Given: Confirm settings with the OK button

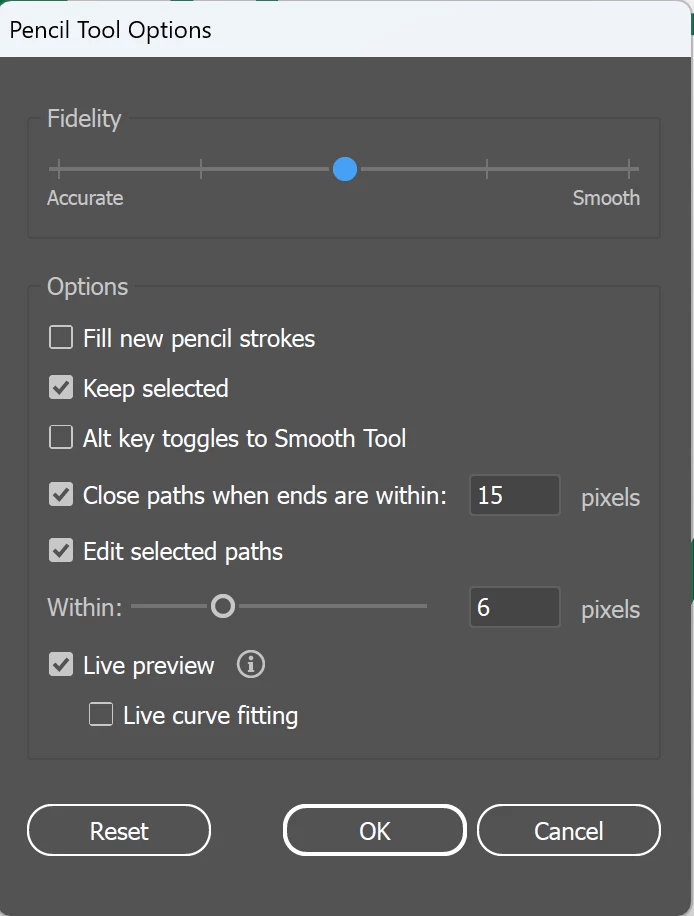Looking at the screenshot, I should tap(375, 831).
